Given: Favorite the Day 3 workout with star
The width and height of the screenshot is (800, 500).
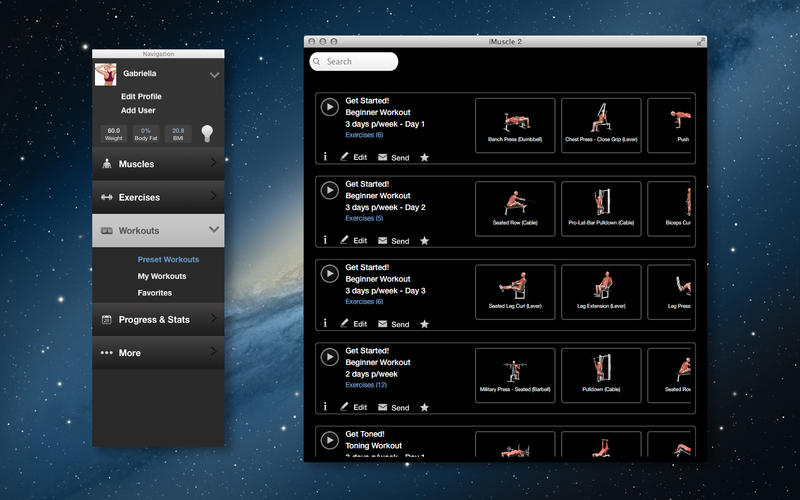Looking at the screenshot, I should tap(424, 323).
